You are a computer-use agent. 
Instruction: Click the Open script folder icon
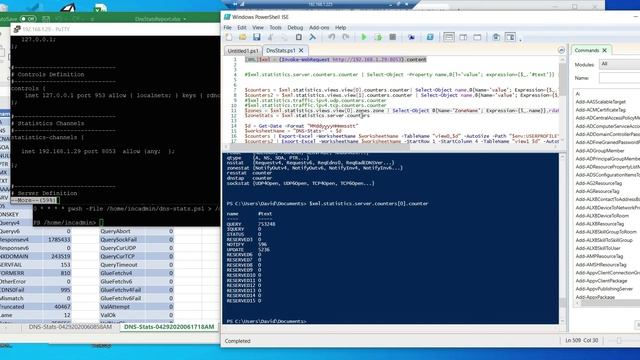[x=242, y=37]
